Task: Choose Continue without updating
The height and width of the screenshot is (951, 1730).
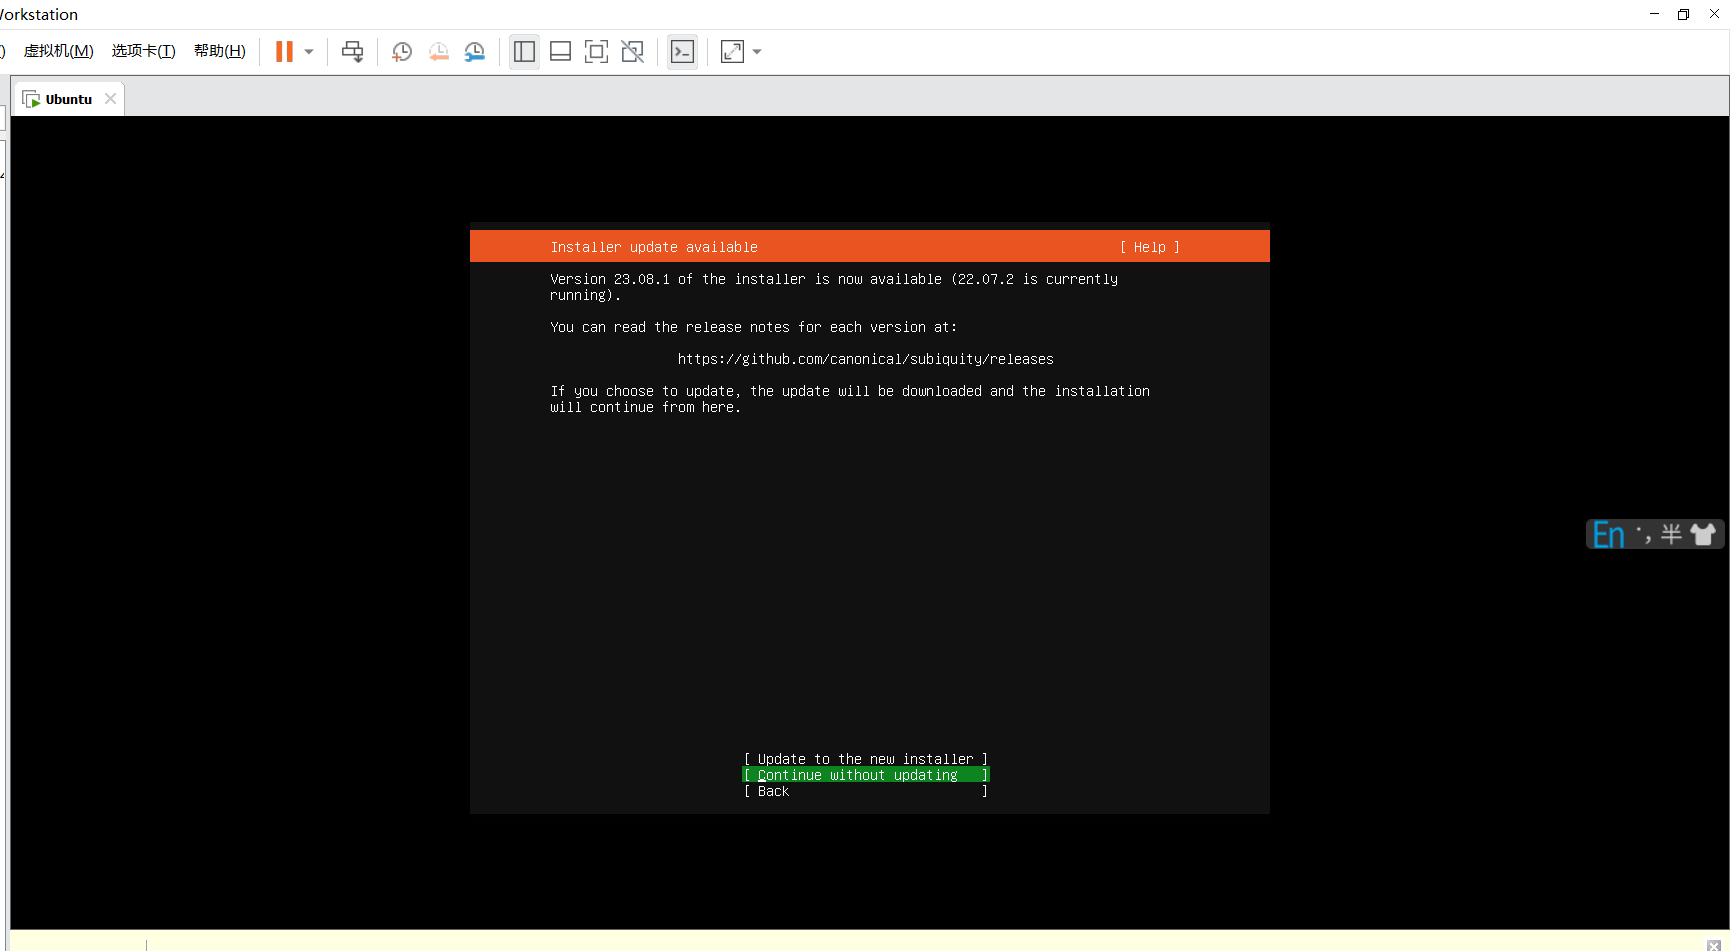Action: (x=866, y=775)
